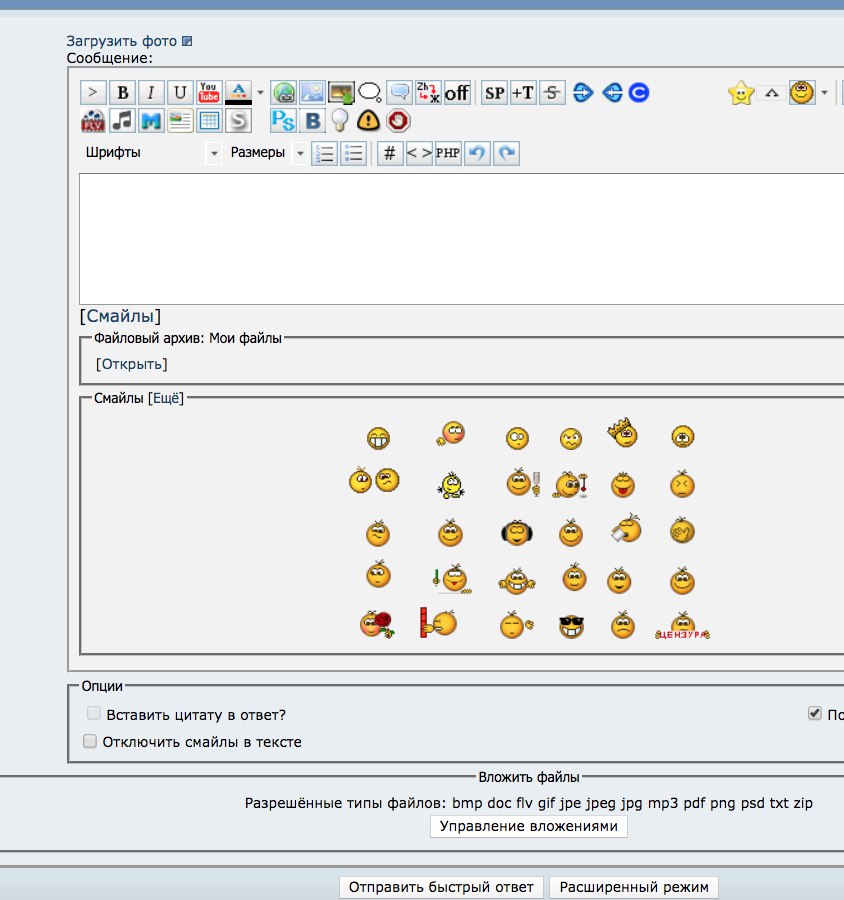Viewport: 844px width, 900px height.
Task: Insert music note audio tag
Action: click(x=122, y=121)
